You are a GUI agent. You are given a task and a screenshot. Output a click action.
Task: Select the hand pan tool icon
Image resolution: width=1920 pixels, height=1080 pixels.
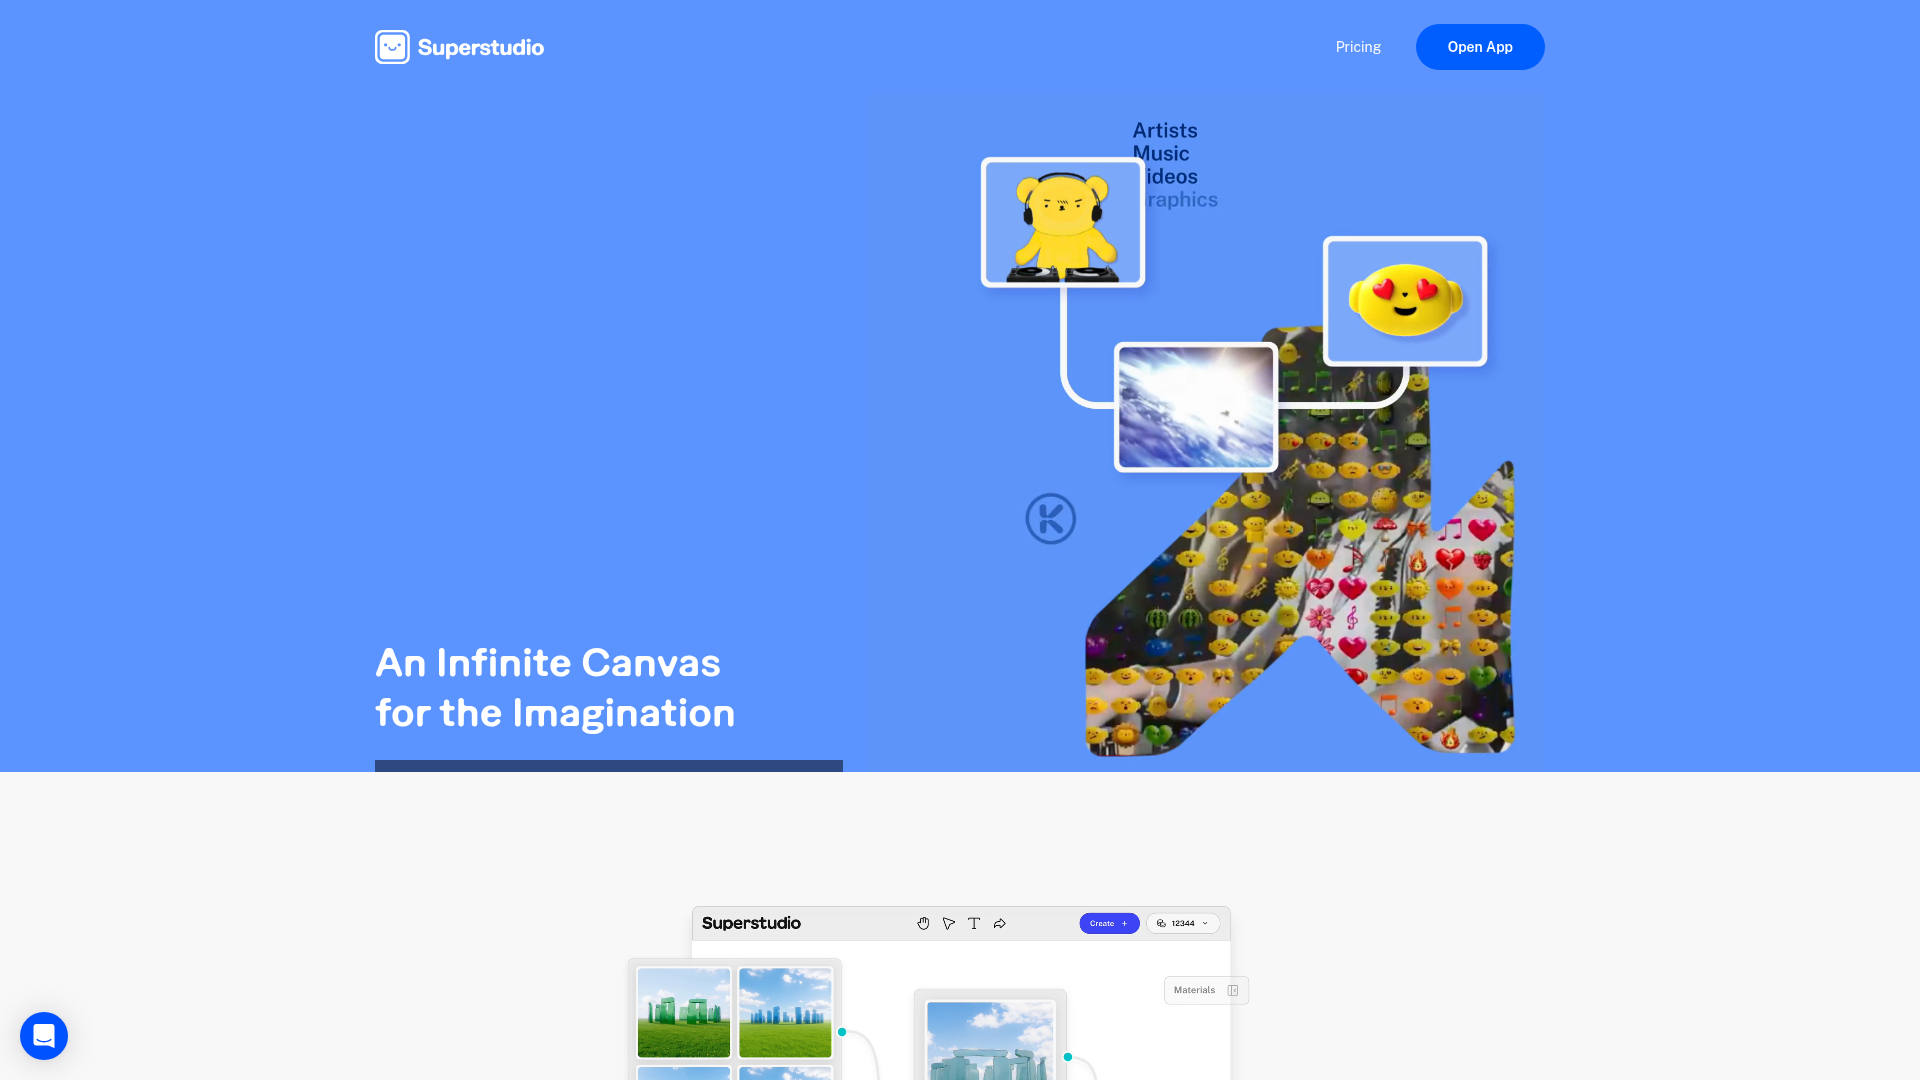(x=923, y=923)
